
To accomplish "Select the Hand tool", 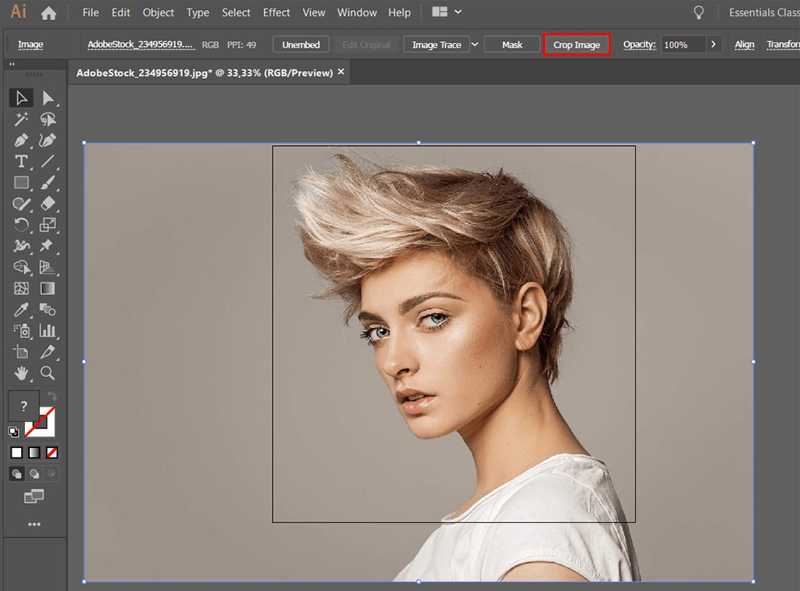I will 22,374.
